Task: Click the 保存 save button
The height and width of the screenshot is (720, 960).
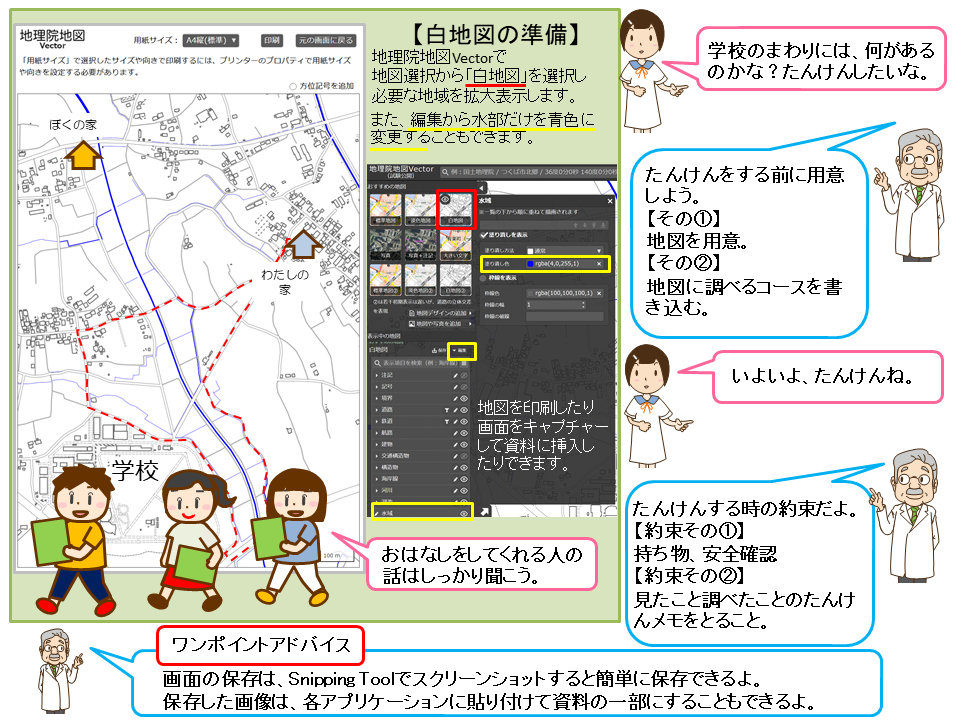Action: 439,350
